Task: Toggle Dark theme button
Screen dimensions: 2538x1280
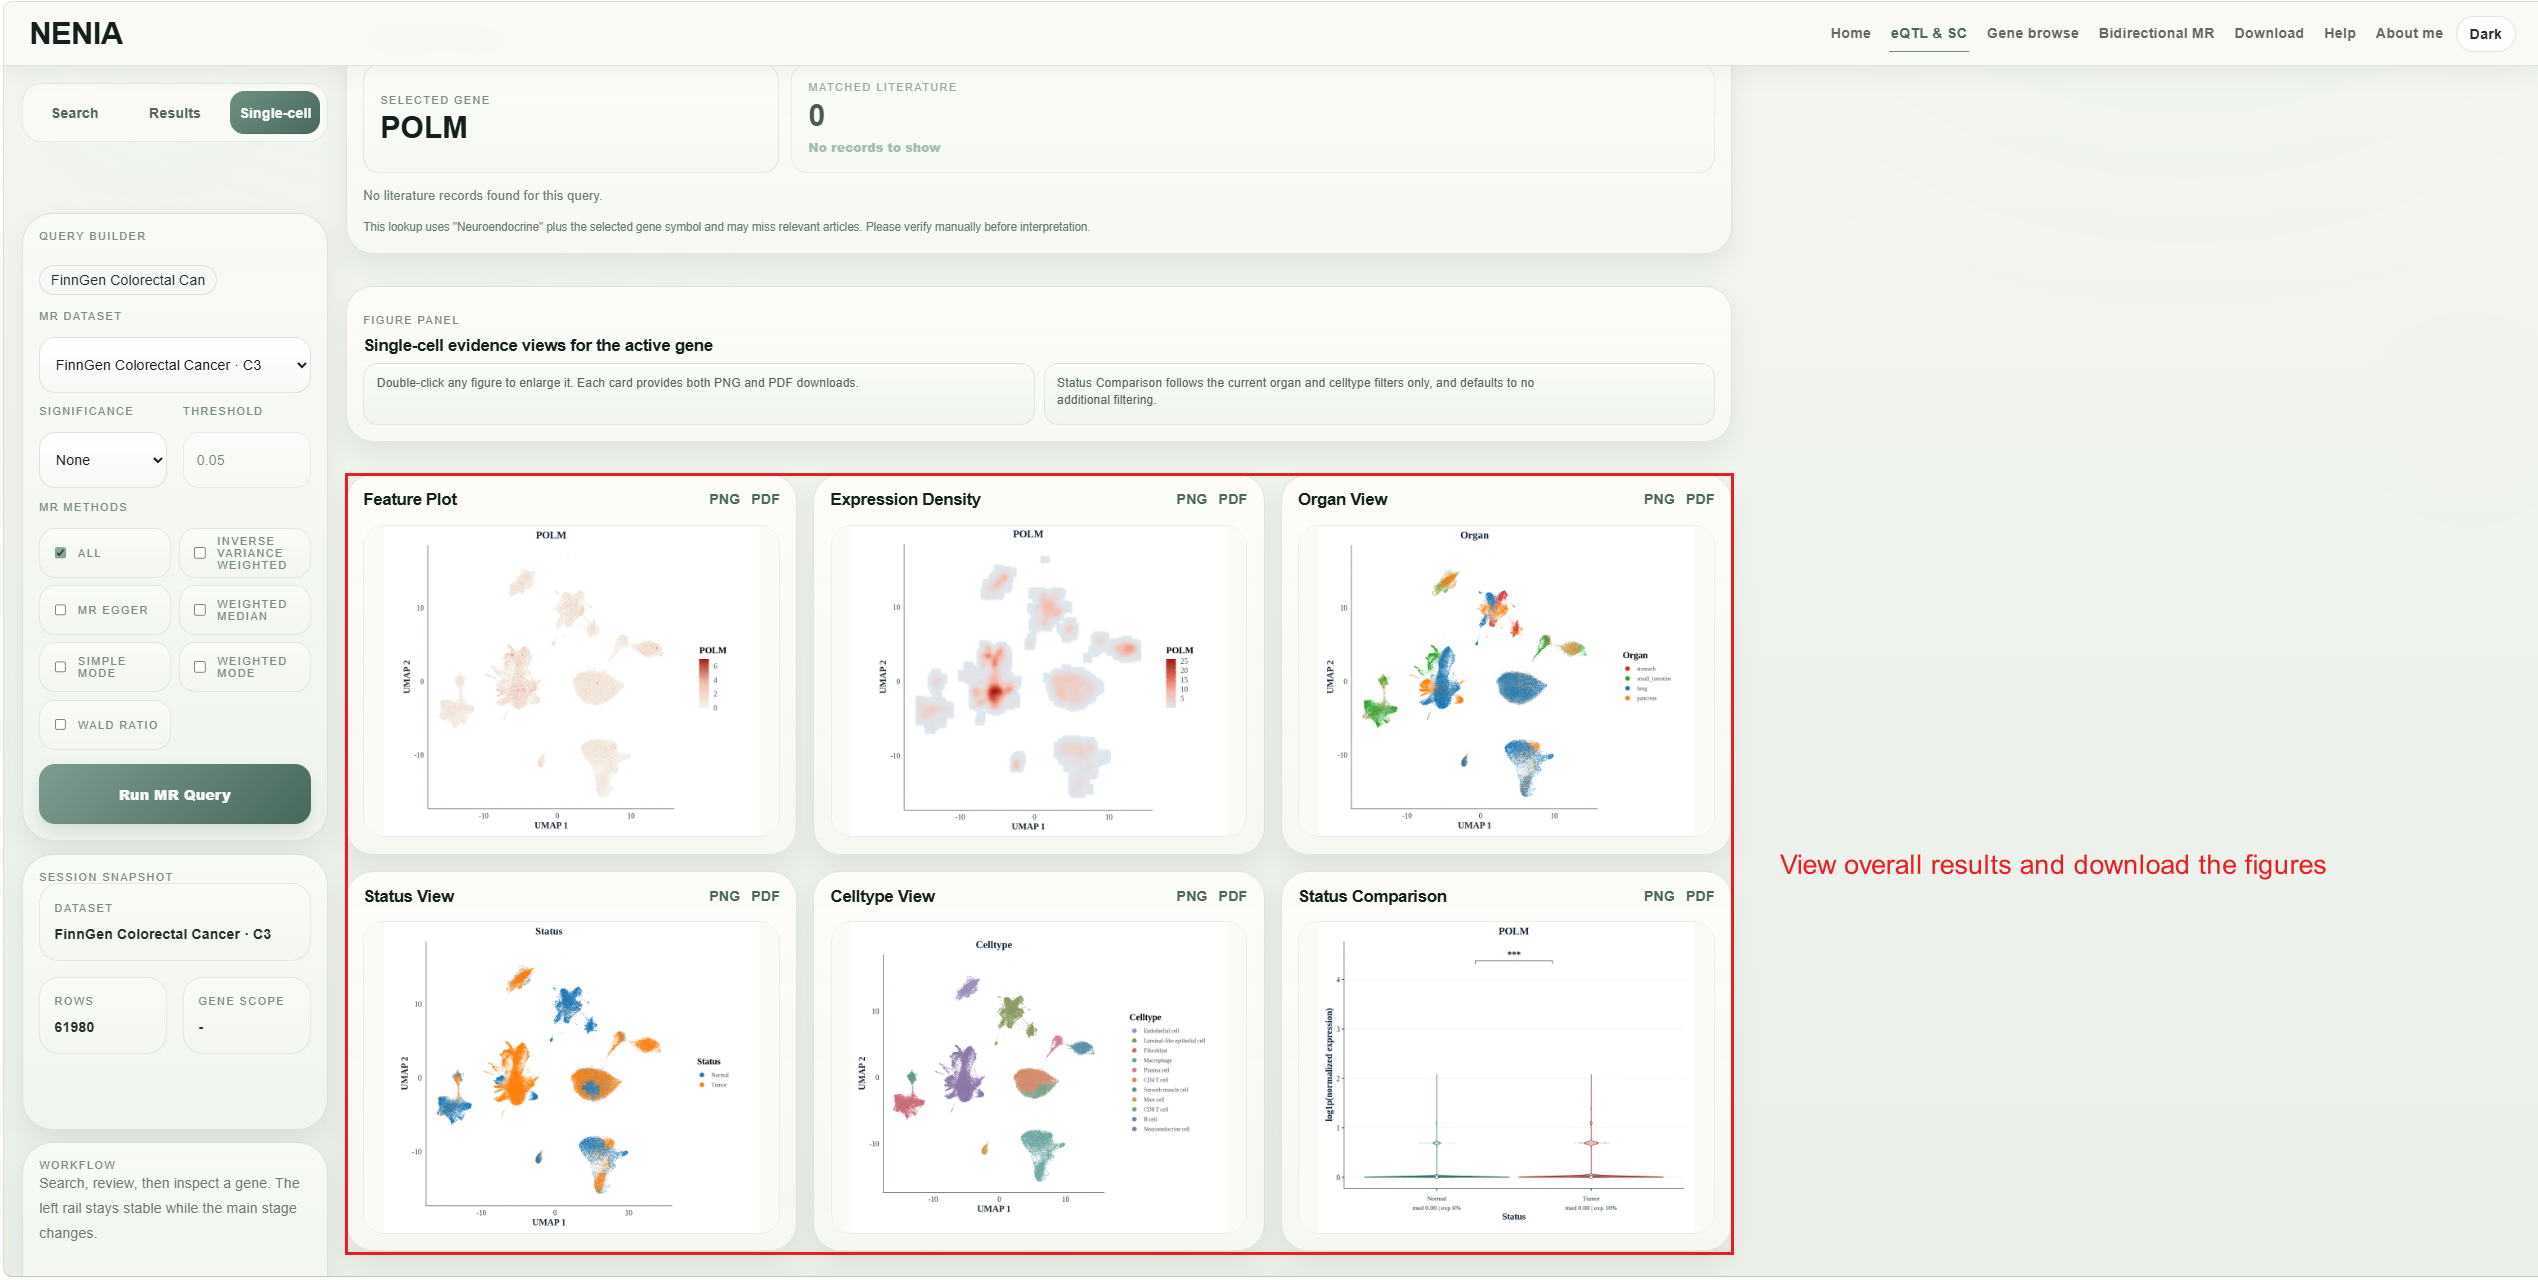Action: tap(2484, 34)
